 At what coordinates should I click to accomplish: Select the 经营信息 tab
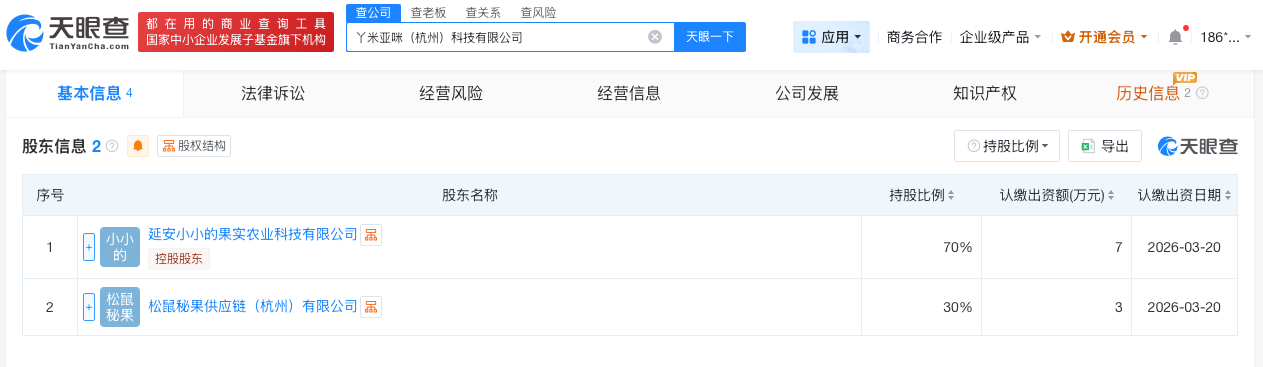pyautogui.click(x=629, y=94)
